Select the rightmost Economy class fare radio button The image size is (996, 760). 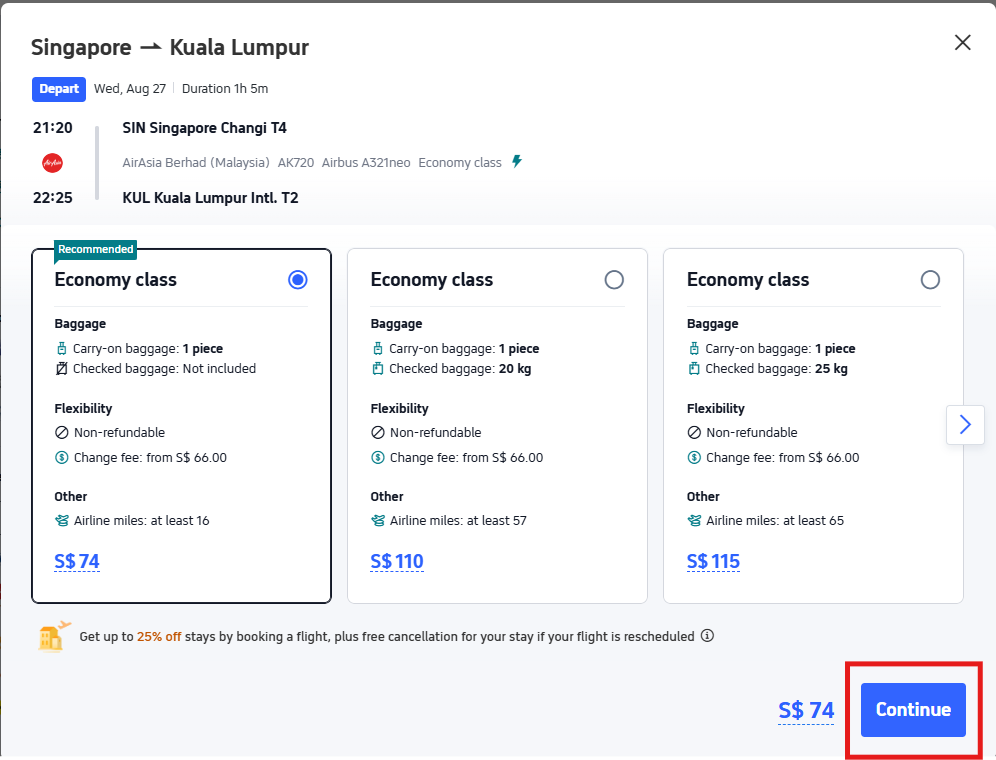930,280
